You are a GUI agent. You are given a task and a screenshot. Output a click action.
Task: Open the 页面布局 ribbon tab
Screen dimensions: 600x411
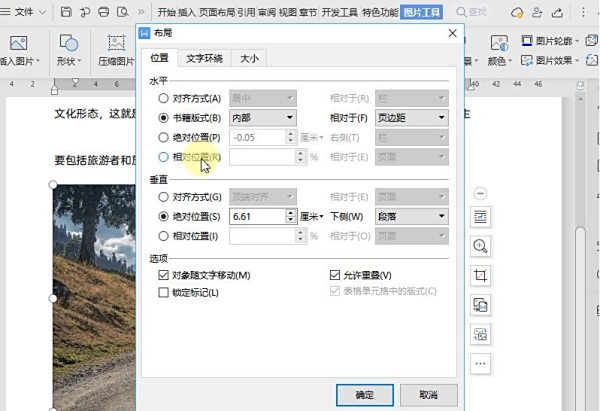pyautogui.click(x=217, y=12)
